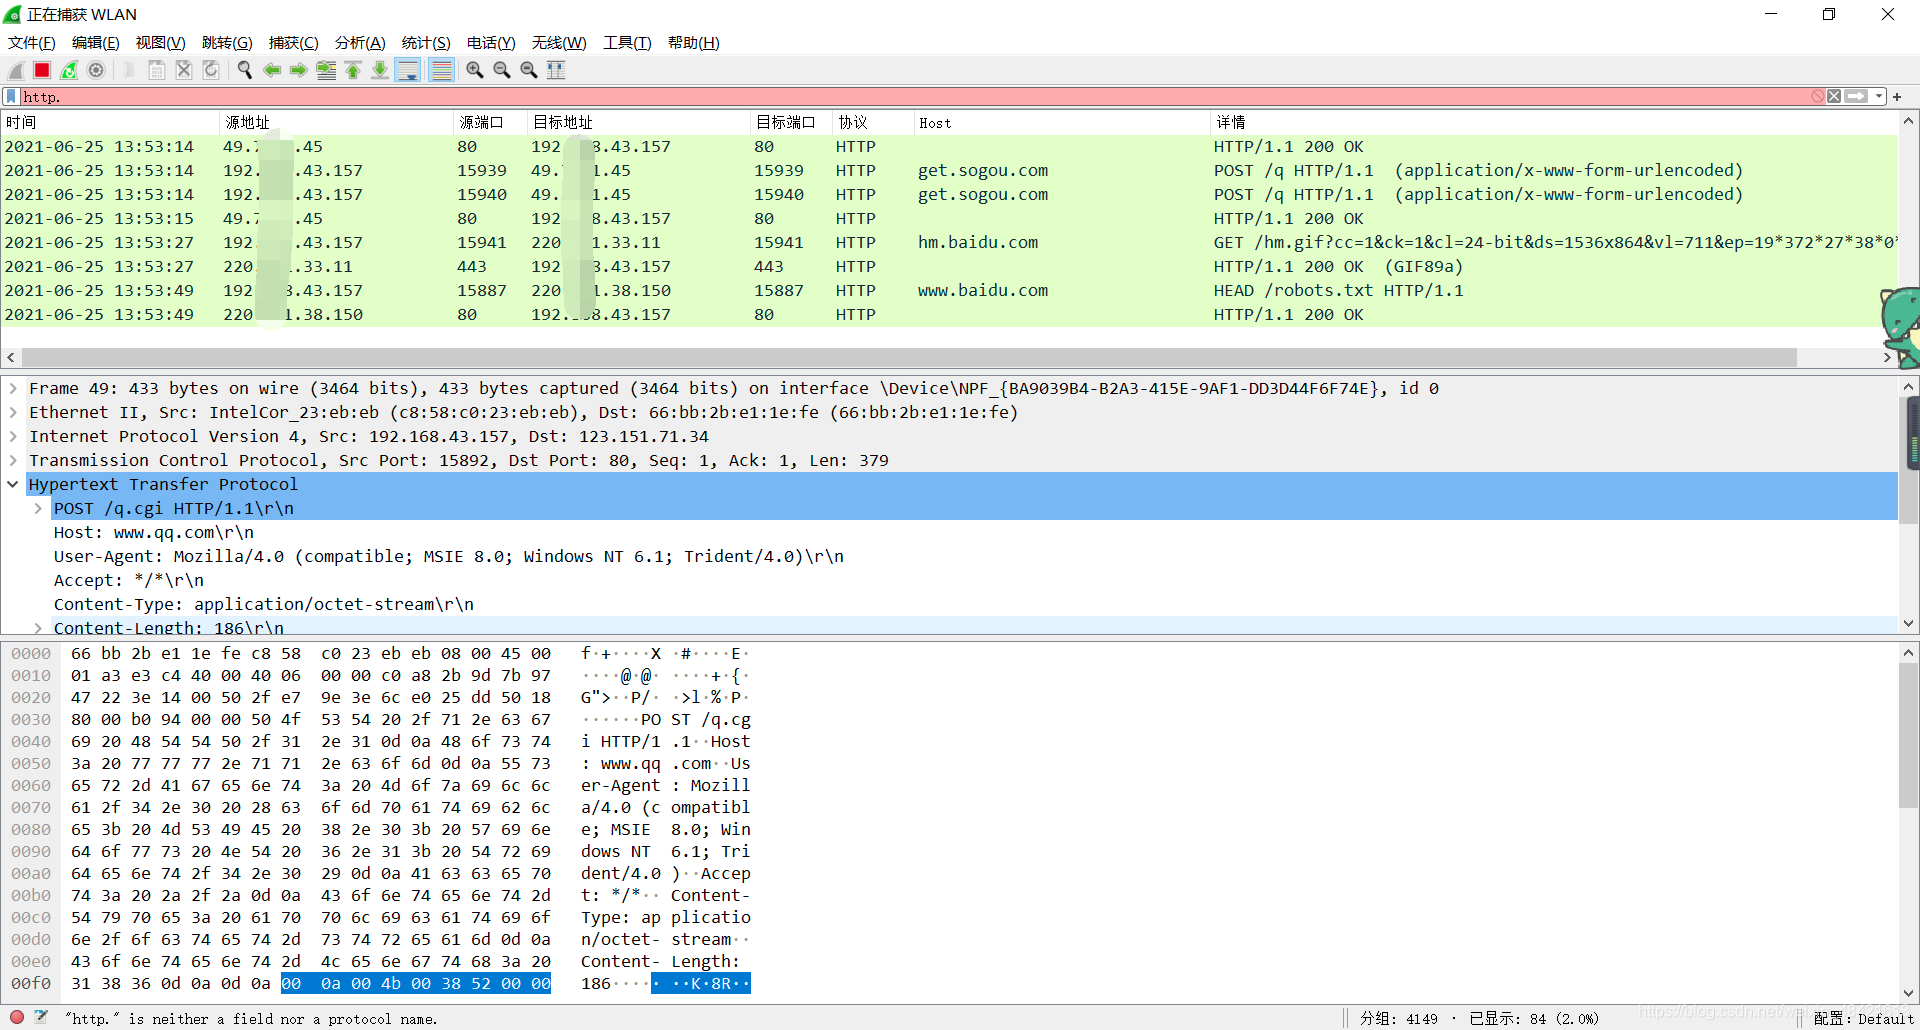This screenshot has height=1030, width=1920.
Task: Open the 视图(V) menu
Action: [x=160, y=43]
